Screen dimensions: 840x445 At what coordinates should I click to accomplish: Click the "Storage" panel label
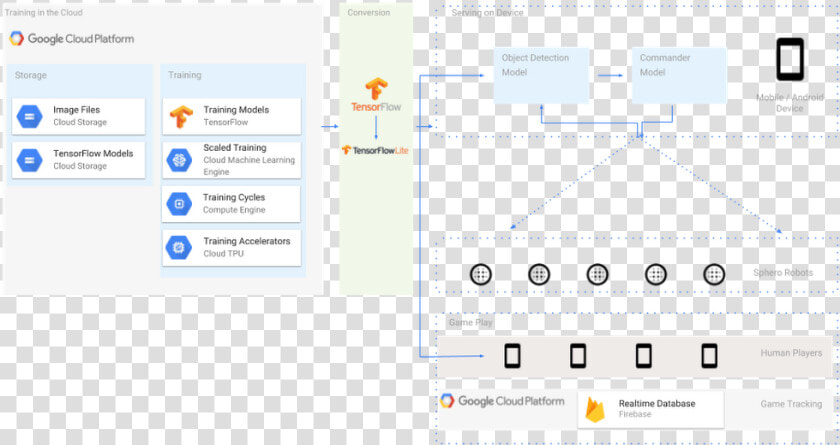click(x=31, y=75)
